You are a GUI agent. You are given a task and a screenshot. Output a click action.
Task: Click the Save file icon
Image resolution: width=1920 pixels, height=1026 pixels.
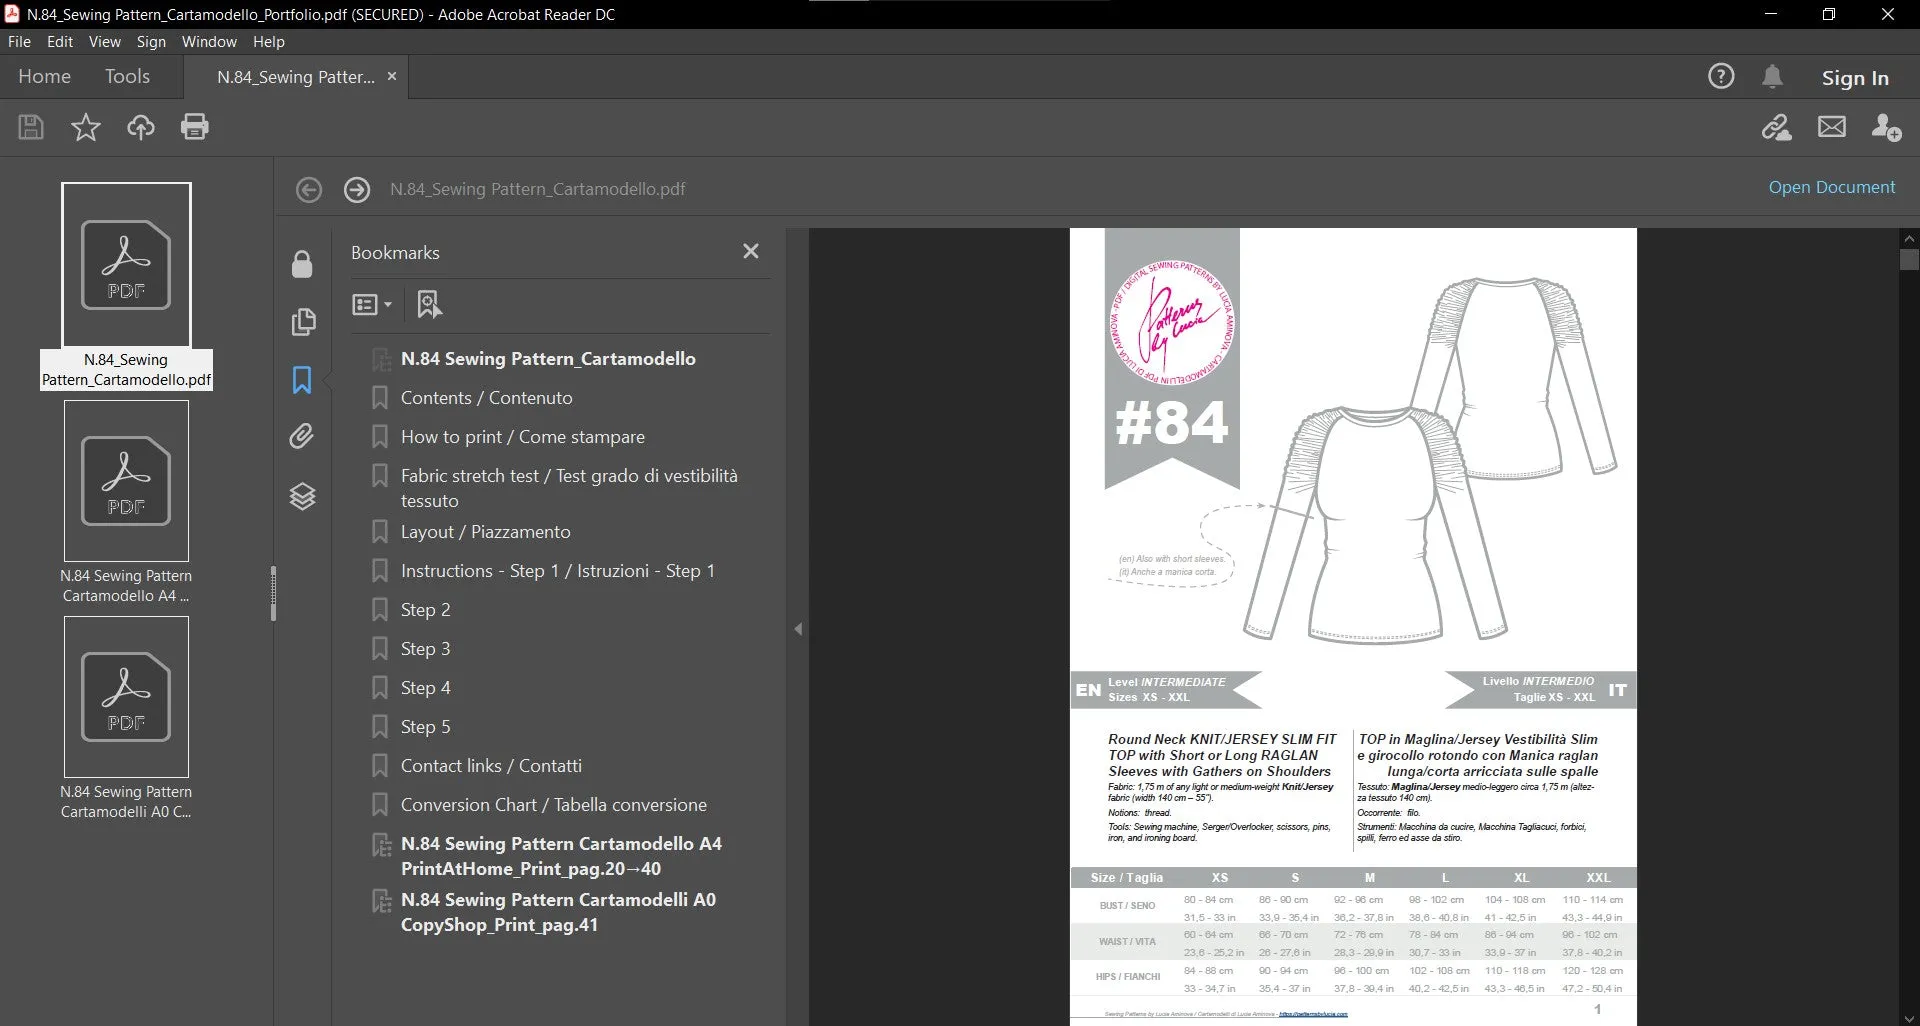31,127
